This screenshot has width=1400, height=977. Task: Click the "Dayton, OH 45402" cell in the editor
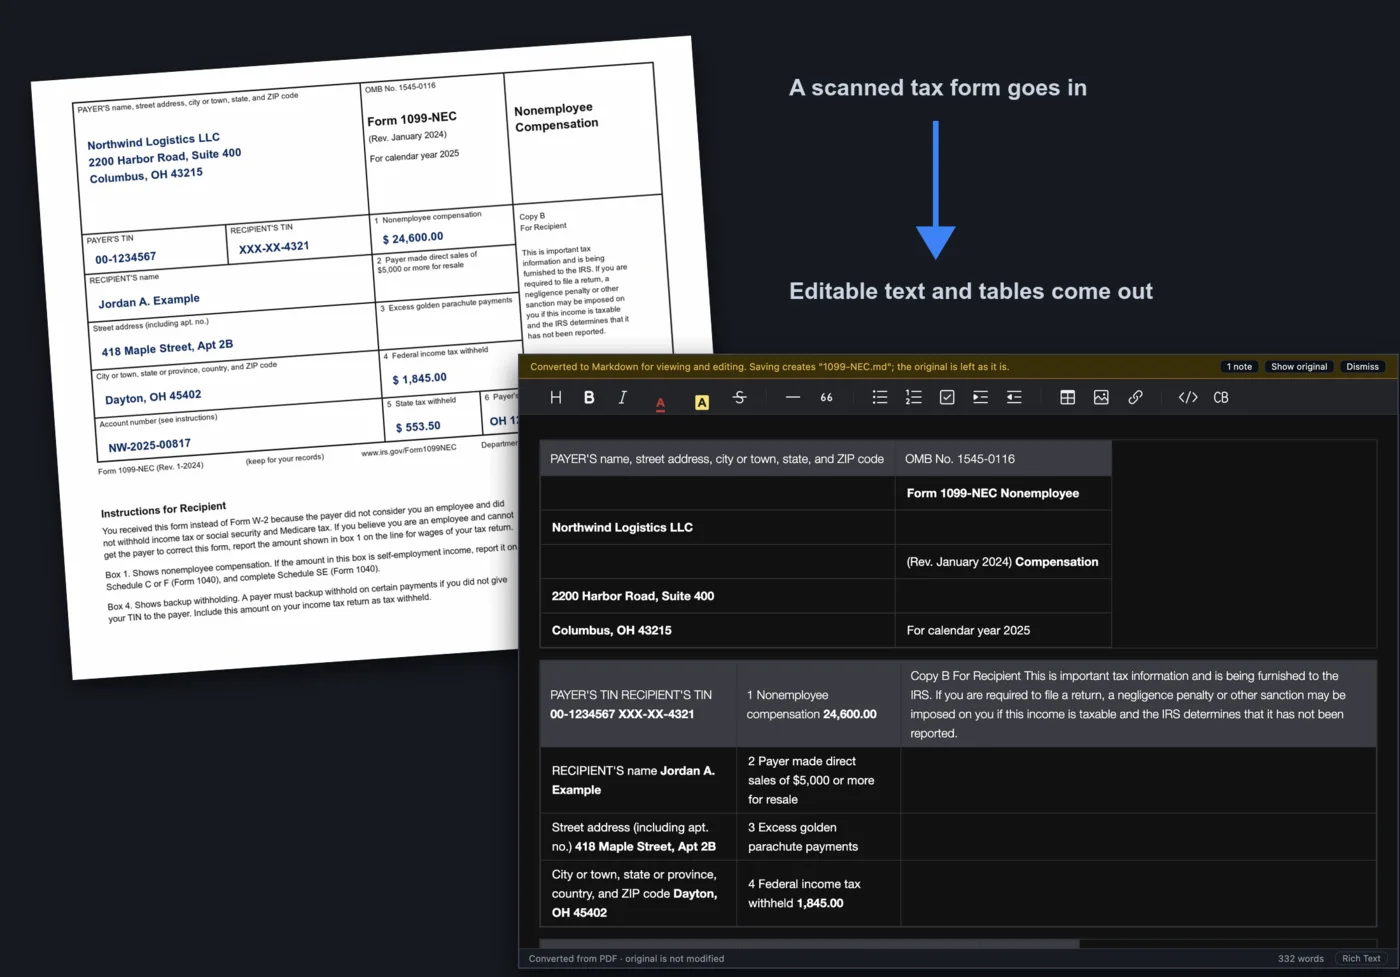638,893
